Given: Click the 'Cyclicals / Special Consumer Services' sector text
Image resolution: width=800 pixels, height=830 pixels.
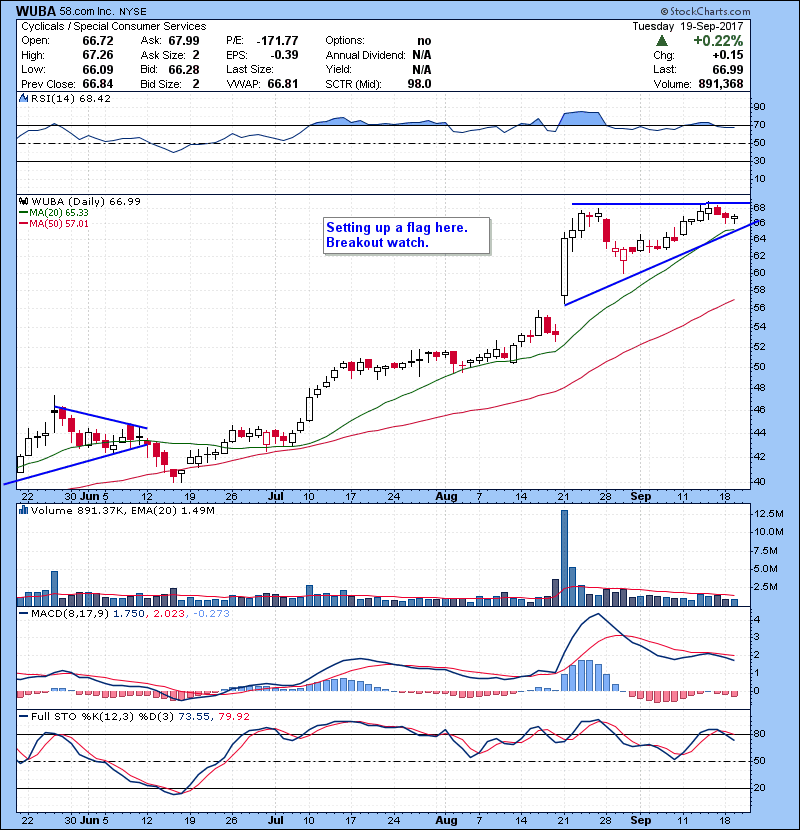Looking at the screenshot, I should (x=114, y=26).
